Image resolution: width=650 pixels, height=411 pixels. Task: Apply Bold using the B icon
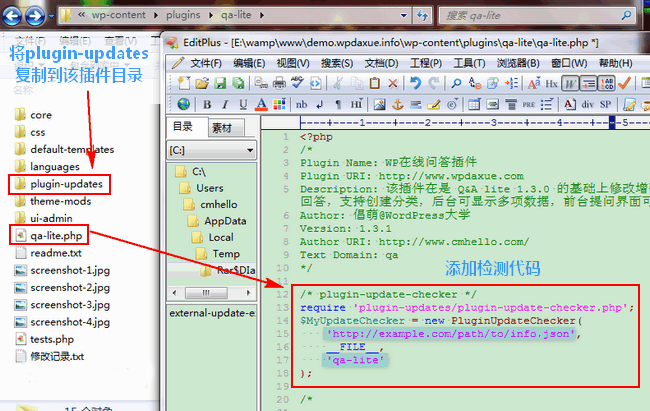(207, 104)
